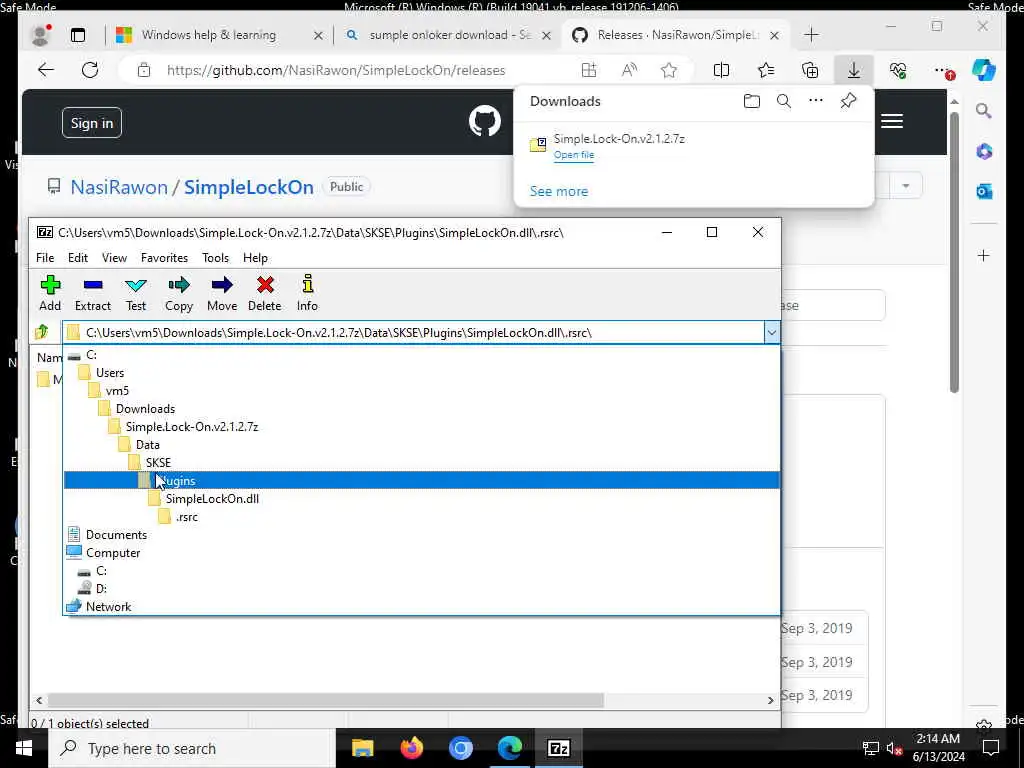The height and width of the screenshot is (768, 1024).
Task: Click right arrow of 7-Zip horizontal scrollbar
Action: coord(770,700)
